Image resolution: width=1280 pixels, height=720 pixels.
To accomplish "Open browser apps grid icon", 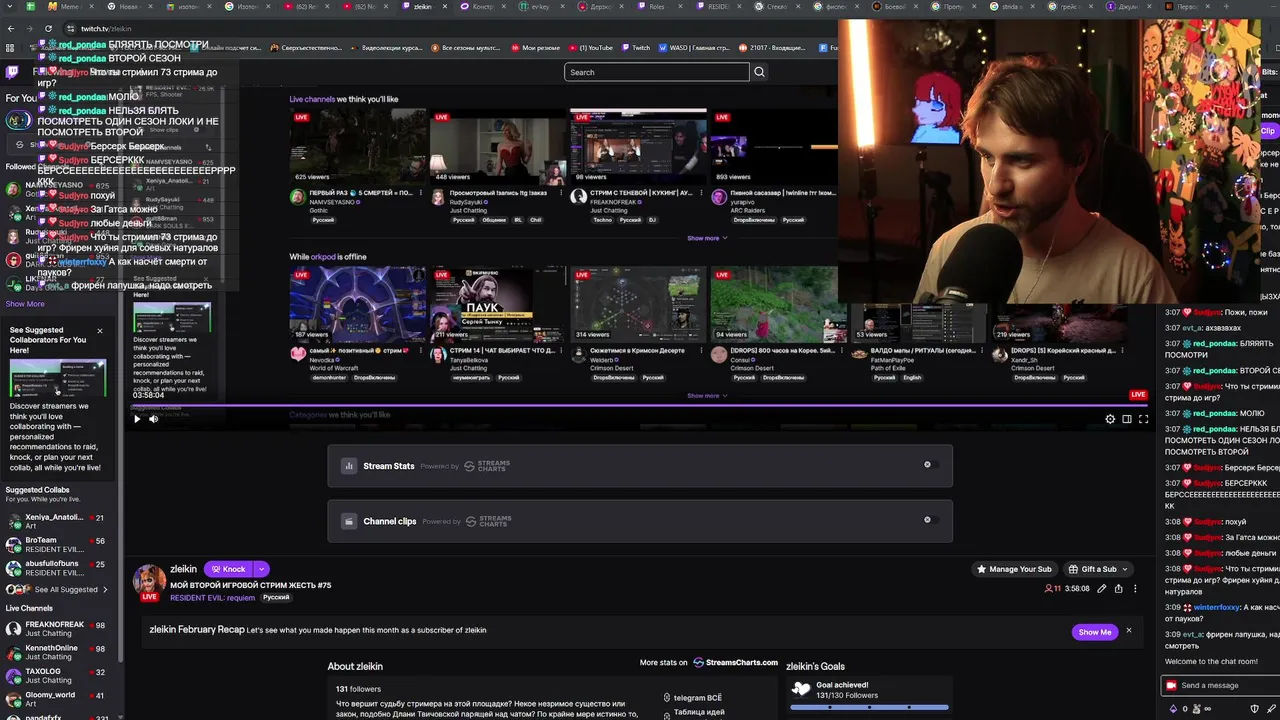I will coord(11,47).
